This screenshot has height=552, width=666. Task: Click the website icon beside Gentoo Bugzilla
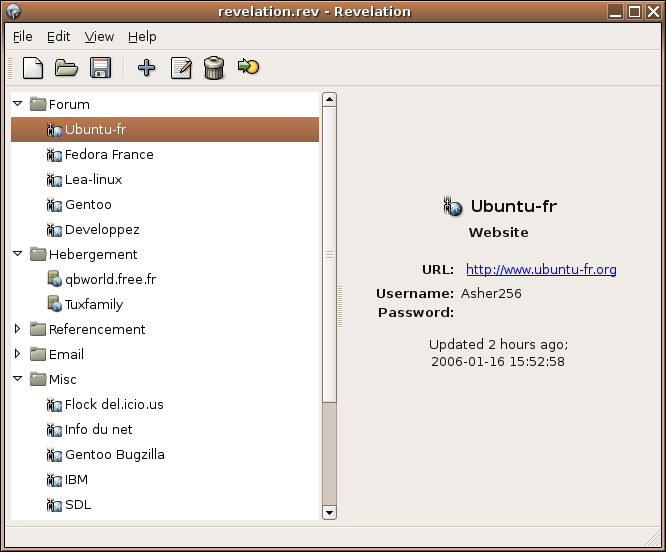click(54, 455)
